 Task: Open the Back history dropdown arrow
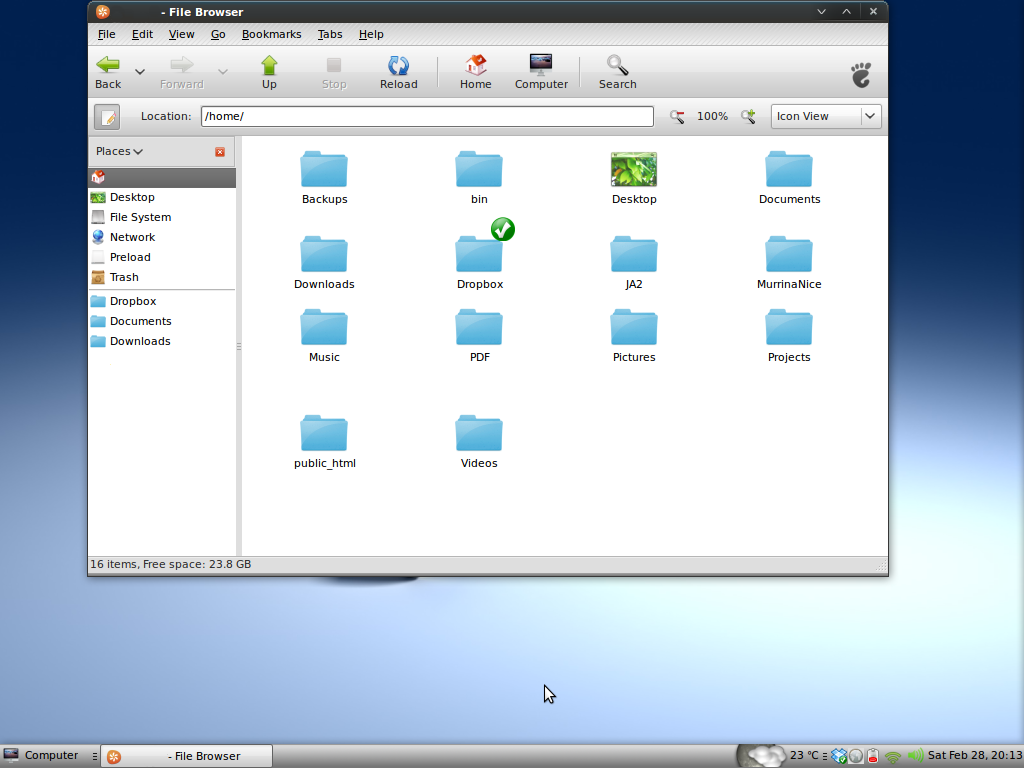coord(140,72)
